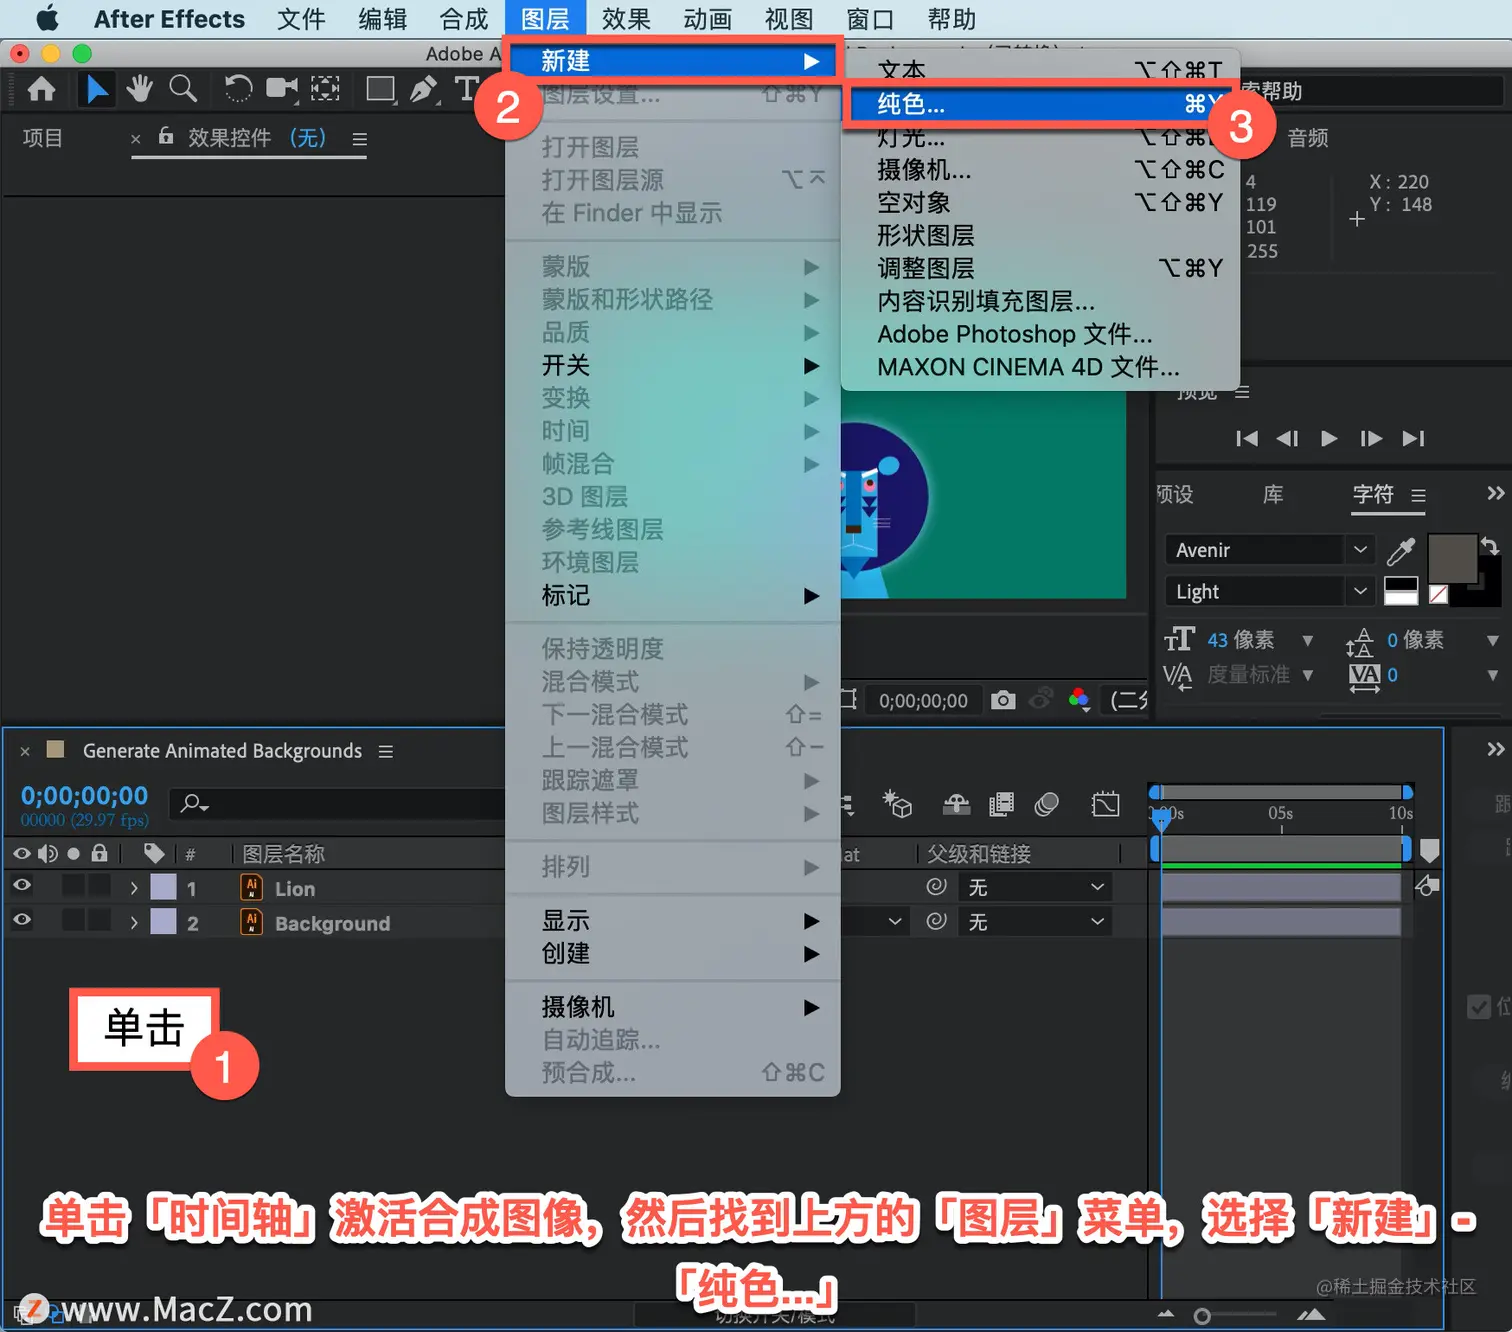Image resolution: width=1512 pixels, height=1332 pixels.
Task: Open the kerning dropdown arrow
Action: [x=1307, y=676]
